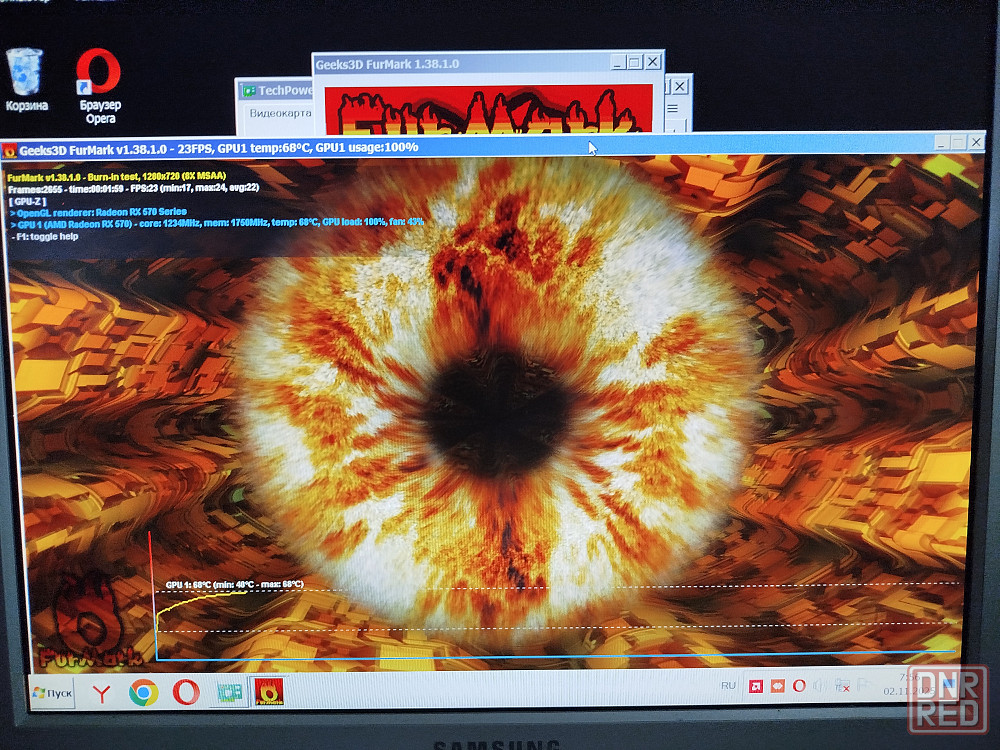Image resolution: width=1000 pixels, height=750 pixels.
Task: Click the Opera icon in the system tray
Action: 799,686
